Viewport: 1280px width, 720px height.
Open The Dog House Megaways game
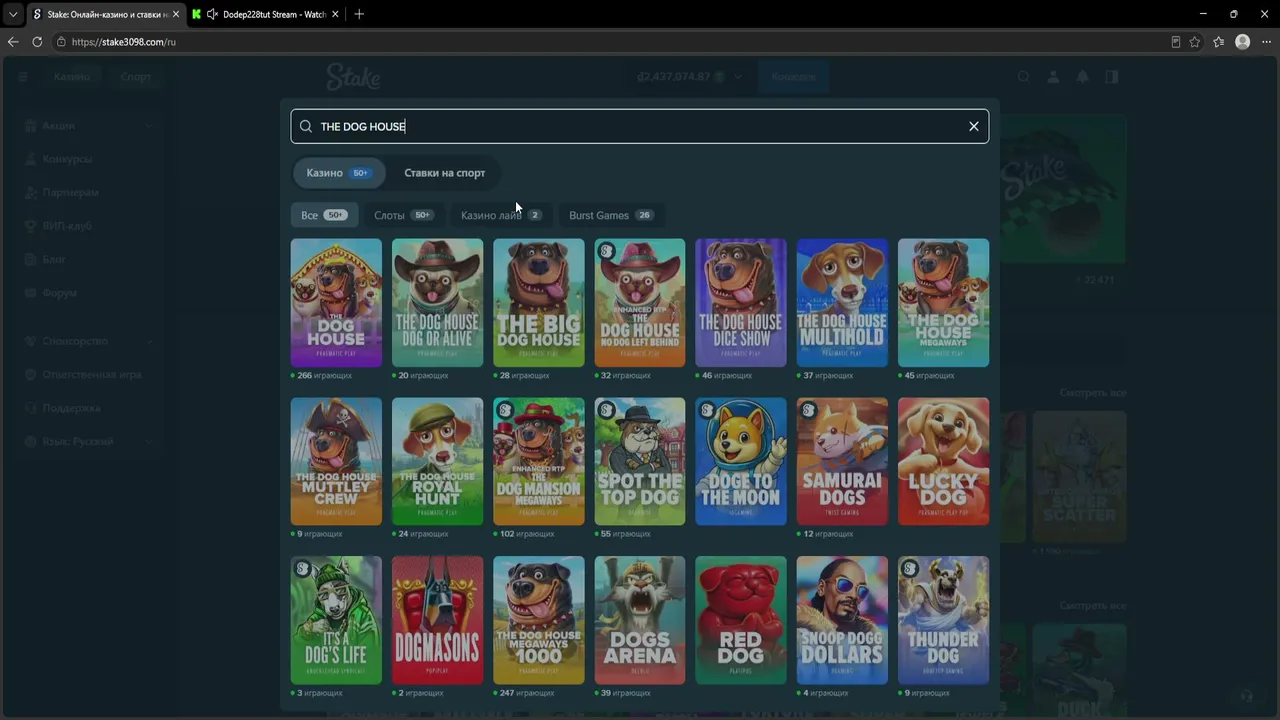click(x=943, y=303)
